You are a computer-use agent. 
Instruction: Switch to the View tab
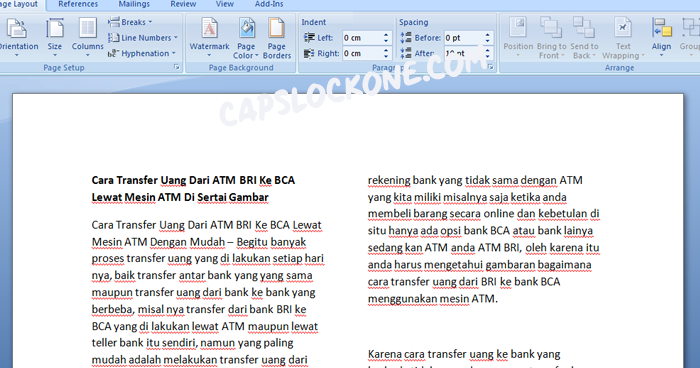click(225, 4)
